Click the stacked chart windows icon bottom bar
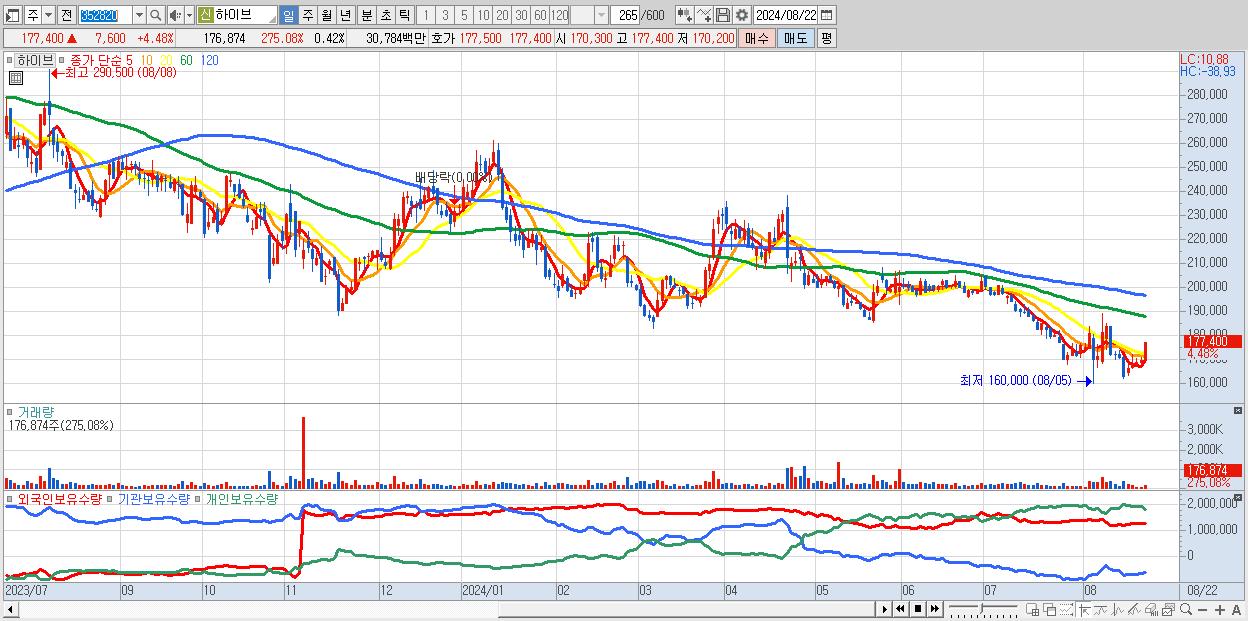The image size is (1248, 621). click(x=1168, y=610)
